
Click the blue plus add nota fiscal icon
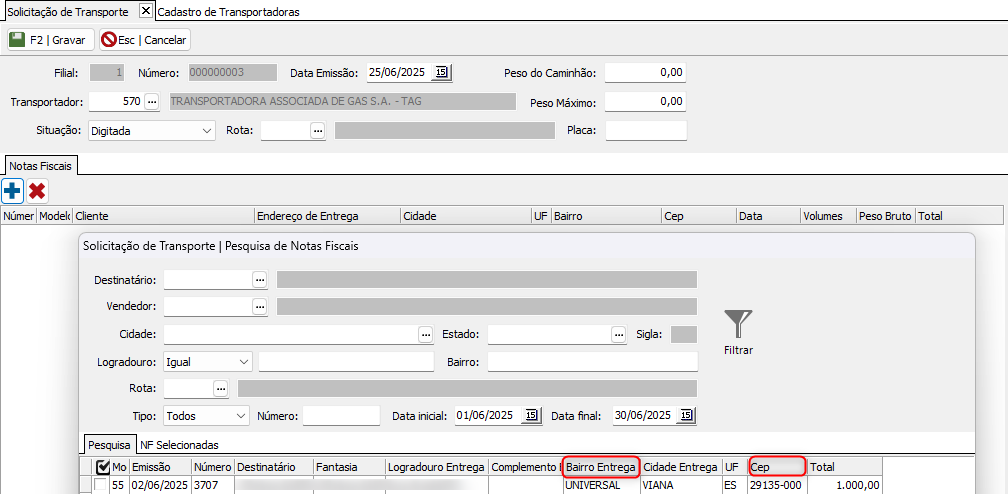[13, 190]
